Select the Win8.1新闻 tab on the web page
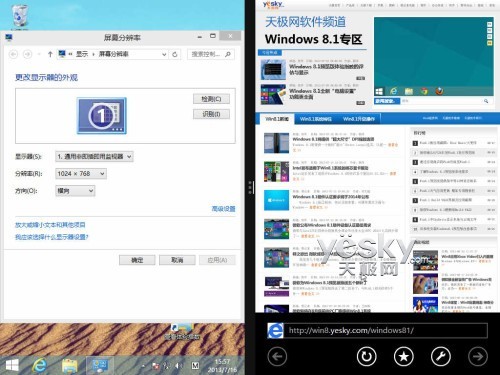Viewport: 500px width, 375px height. pyautogui.click(x=277, y=119)
